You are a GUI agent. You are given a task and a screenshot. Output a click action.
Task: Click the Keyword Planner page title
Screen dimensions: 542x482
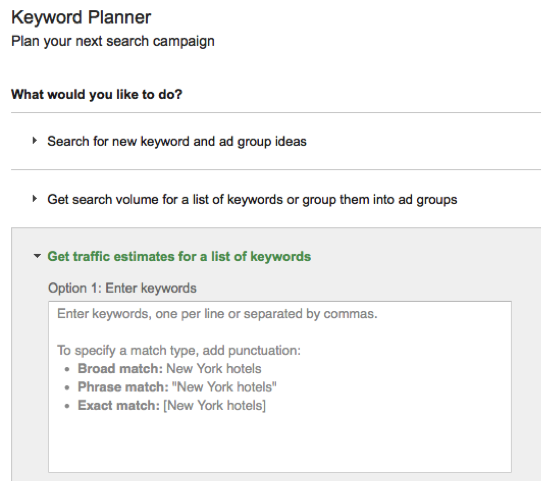(x=81, y=17)
